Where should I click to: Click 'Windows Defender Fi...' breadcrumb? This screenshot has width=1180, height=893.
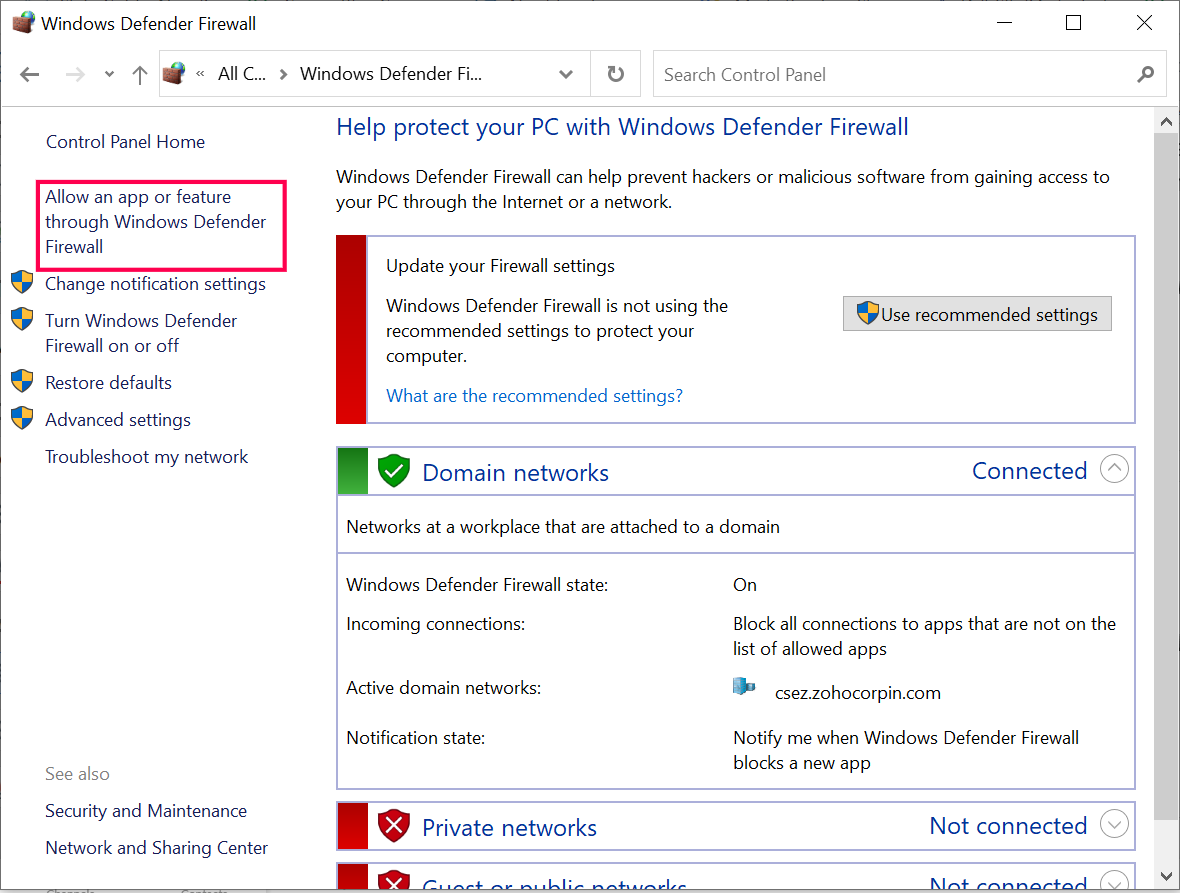[391, 74]
